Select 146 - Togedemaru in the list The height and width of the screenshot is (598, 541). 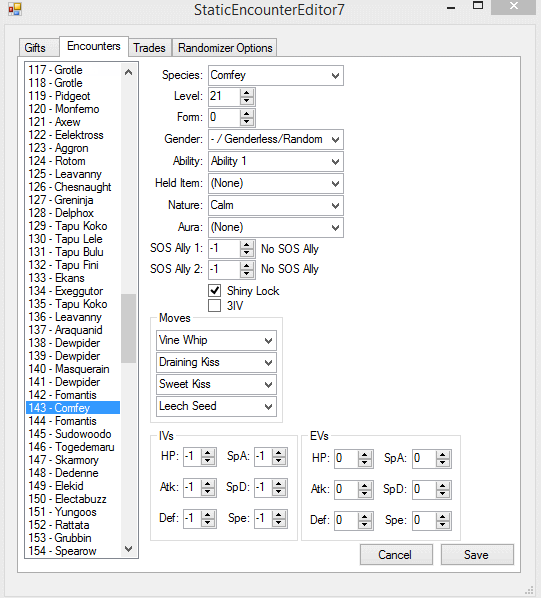click(x=73, y=447)
